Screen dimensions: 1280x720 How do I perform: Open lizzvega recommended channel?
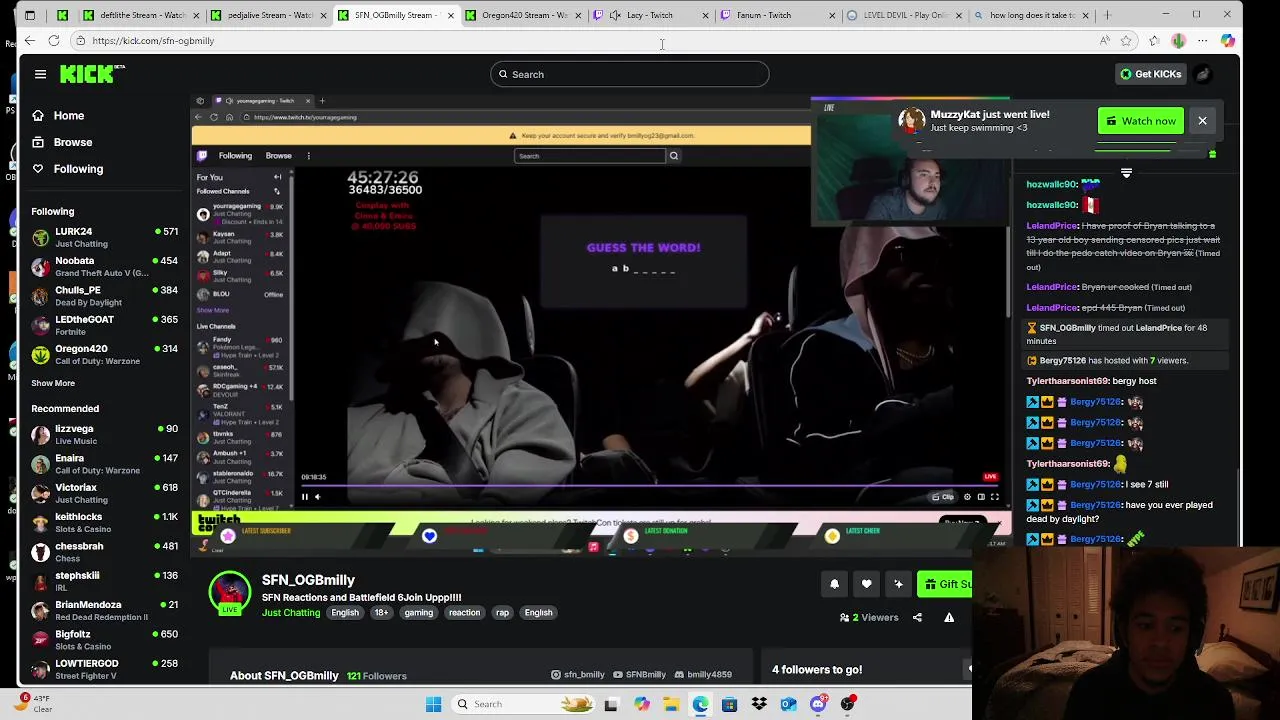105,434
